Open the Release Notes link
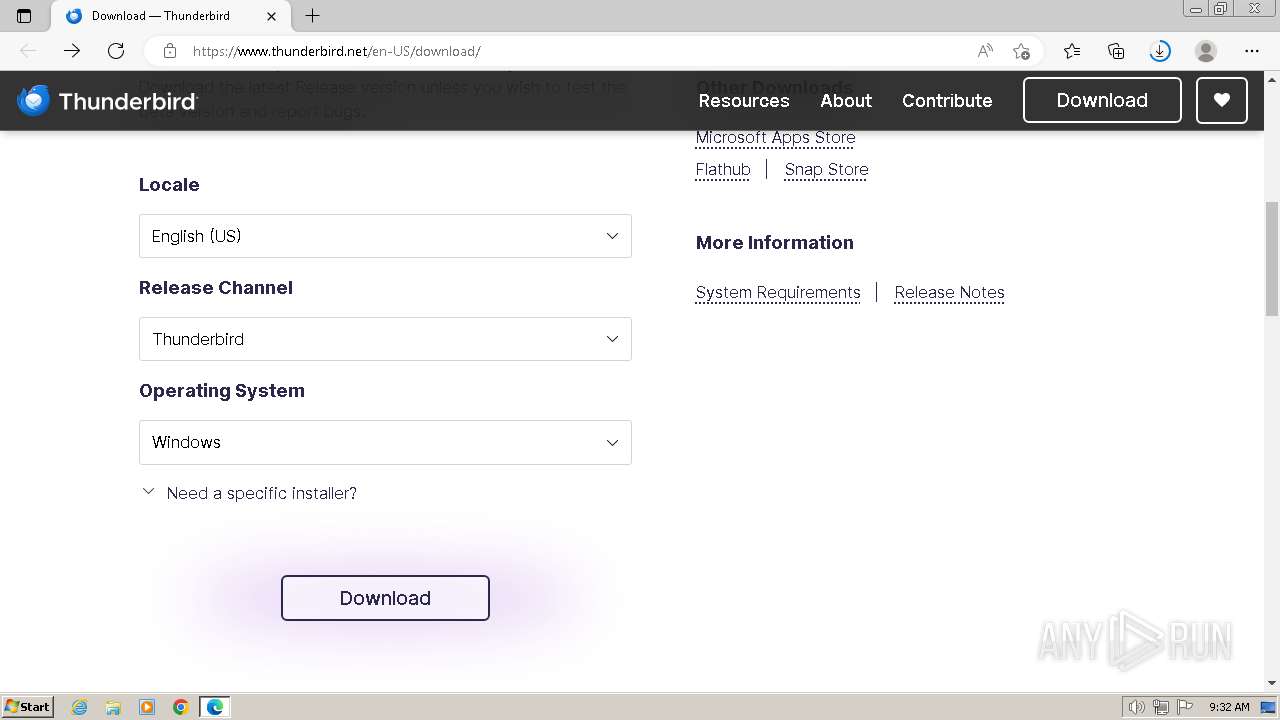This screenshot has height=720, width=1280. pyautogui.click(x=949, y=293)
